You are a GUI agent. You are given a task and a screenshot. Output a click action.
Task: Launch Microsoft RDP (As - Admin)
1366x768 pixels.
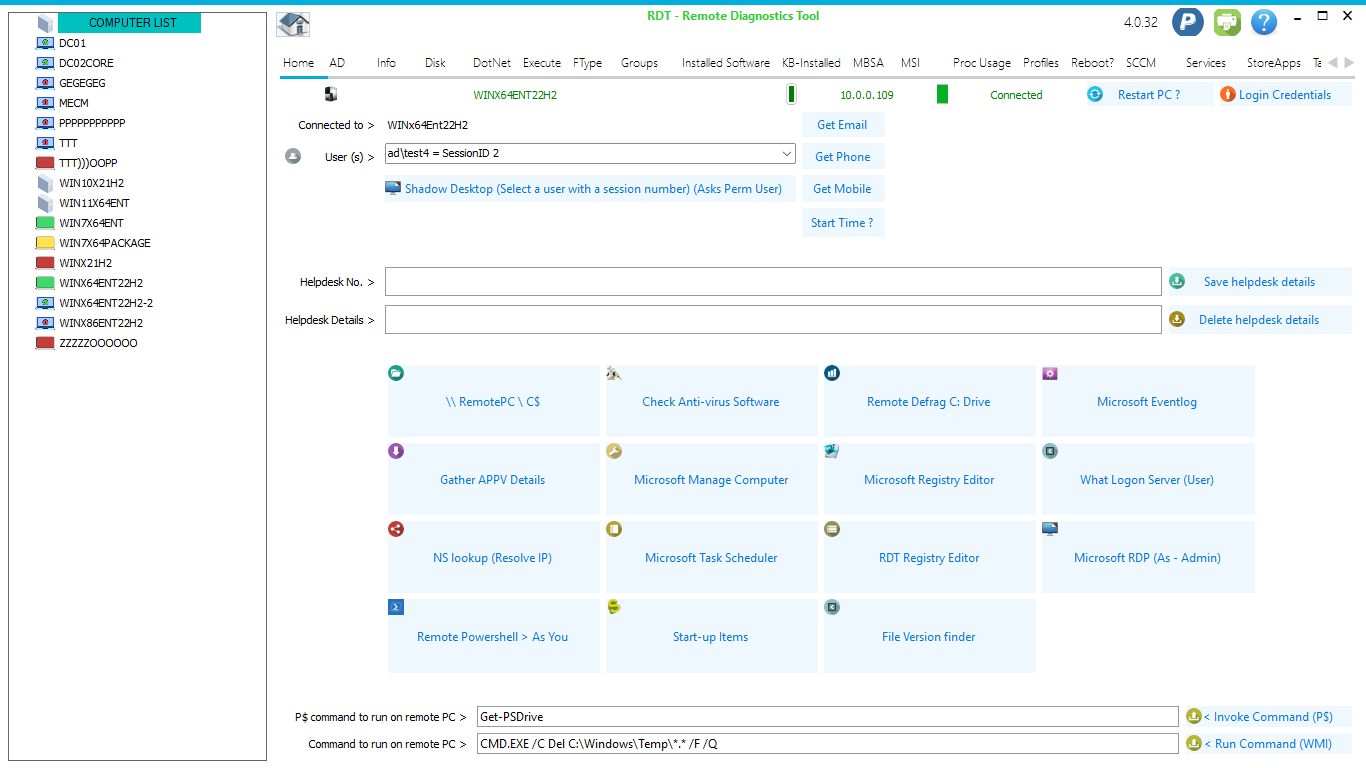point(1147,557)
